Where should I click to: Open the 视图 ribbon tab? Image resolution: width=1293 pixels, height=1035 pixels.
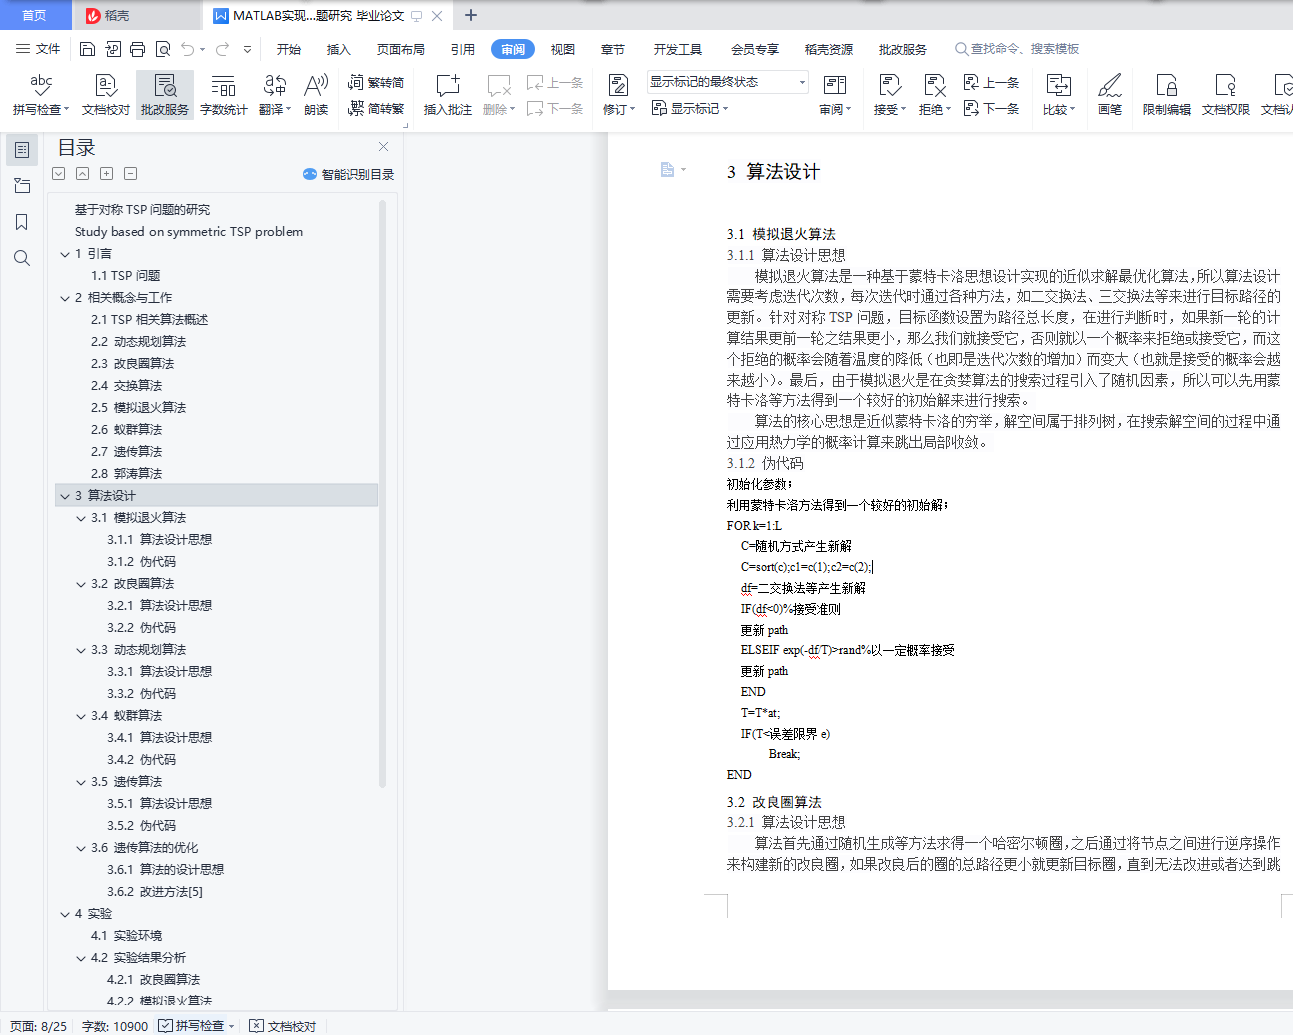[x=563, y=49]
